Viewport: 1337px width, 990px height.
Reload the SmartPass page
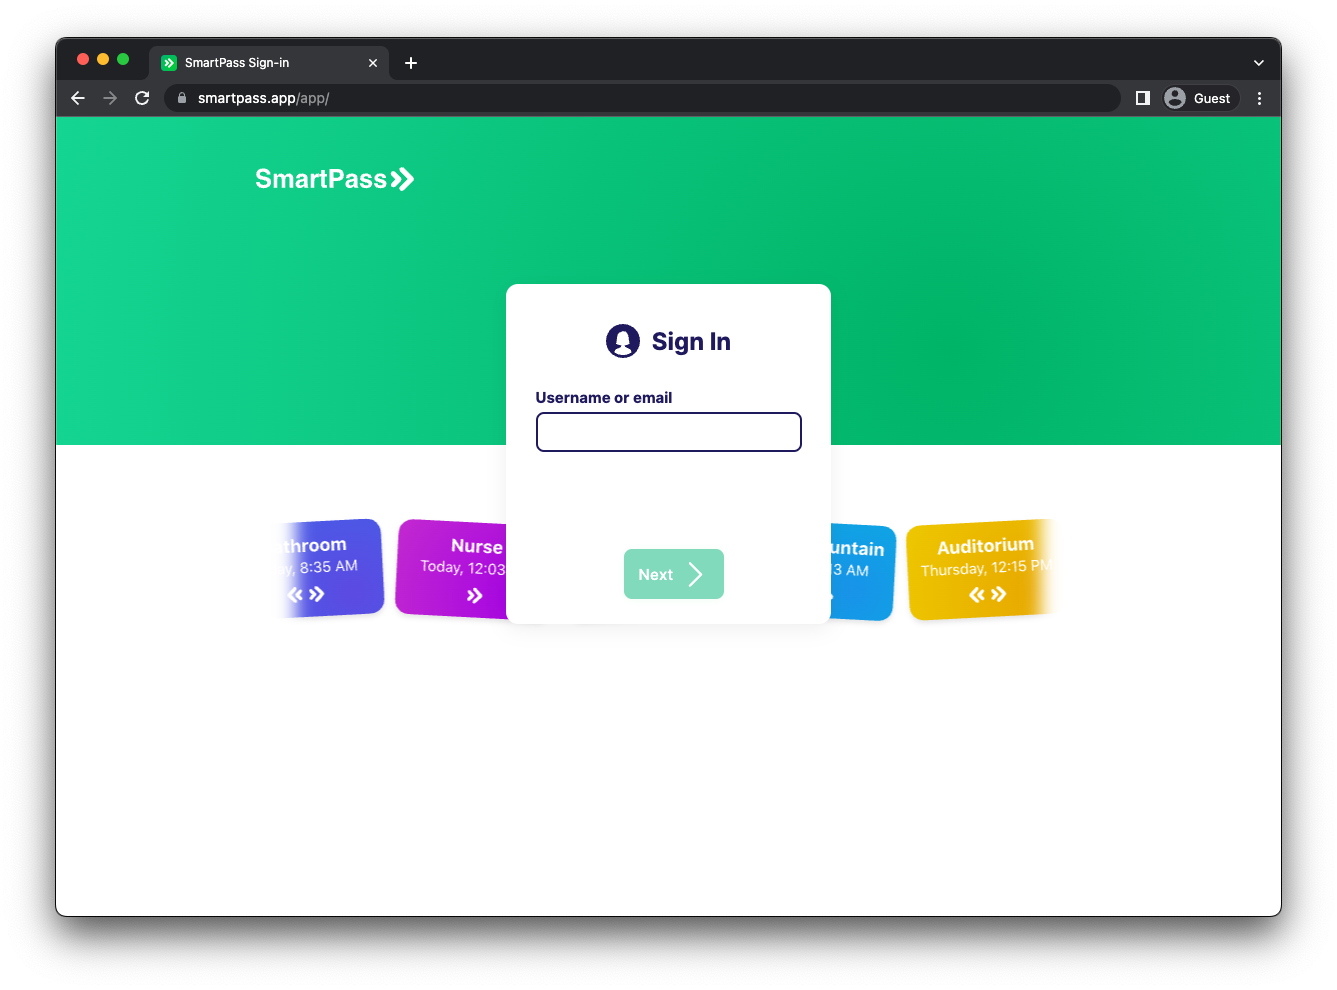(x=142, y=98)
